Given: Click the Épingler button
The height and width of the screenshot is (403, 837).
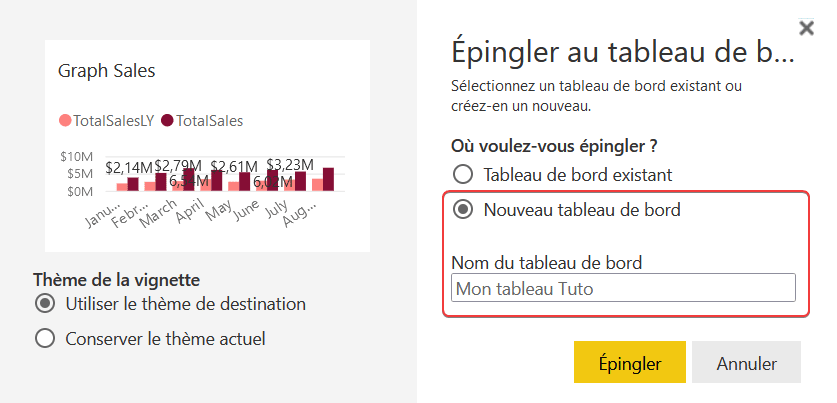Looking at the screenshot, I should click(630, 362).
